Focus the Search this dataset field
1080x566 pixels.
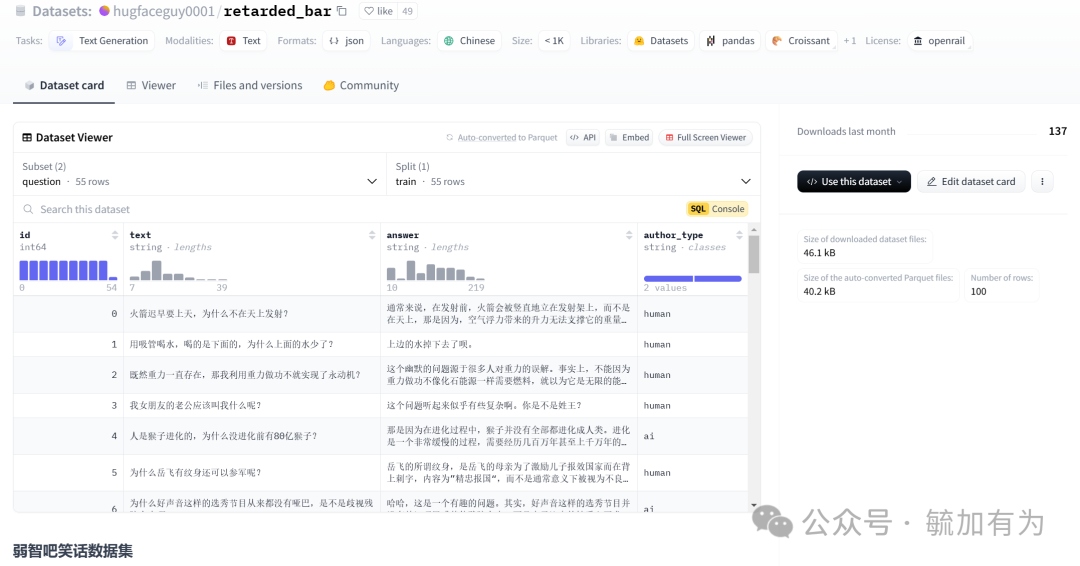[348, 209]
